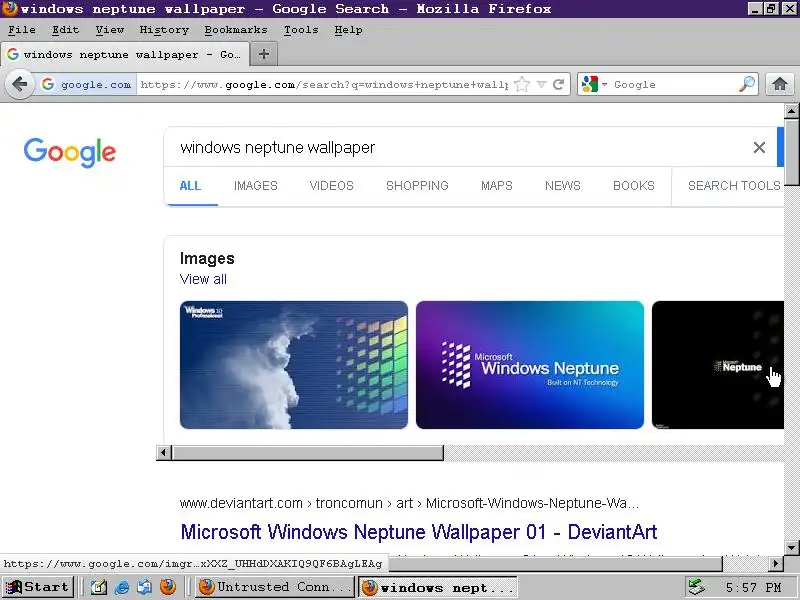The height and width of the screenshot is (600, 800).
Task: Open the Firefox home page button
Action: 780,84
